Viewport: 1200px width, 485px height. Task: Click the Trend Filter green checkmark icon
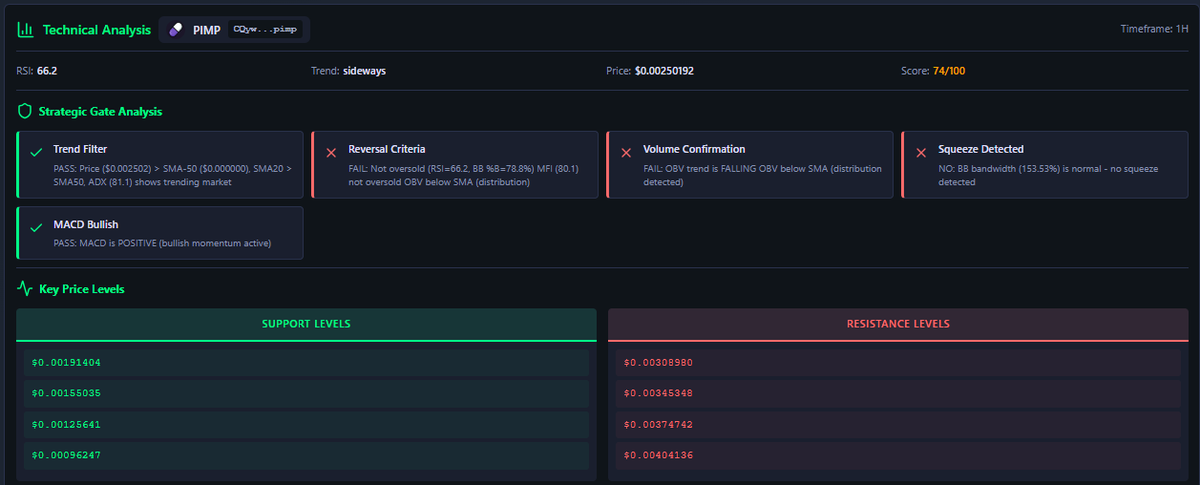click(x=36, y=152)
